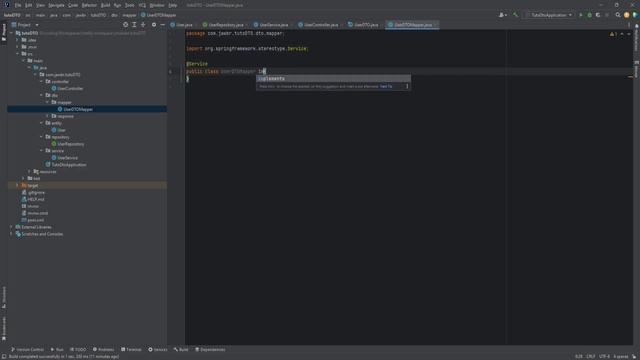640x360 pixels.
Task: Switch to UserRepository.java tab
Action: tap(224, 25)
